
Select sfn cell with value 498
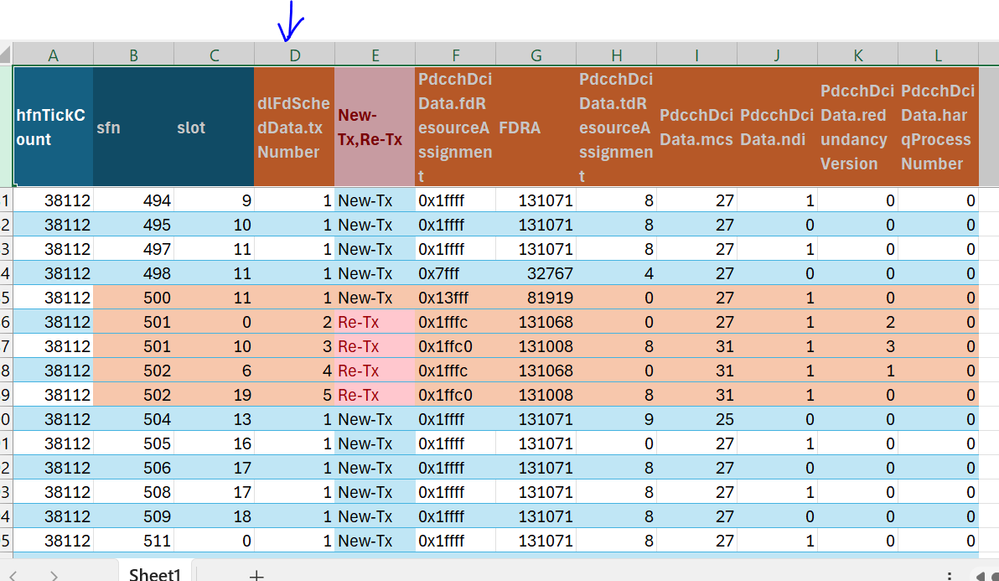(x=133, y=273)
